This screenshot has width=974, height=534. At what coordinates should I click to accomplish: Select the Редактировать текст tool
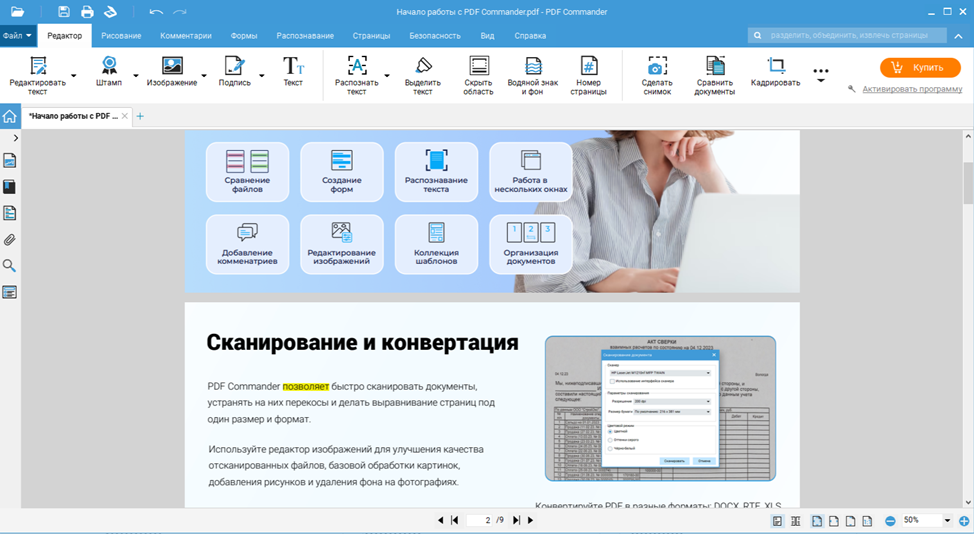(37, 75)
